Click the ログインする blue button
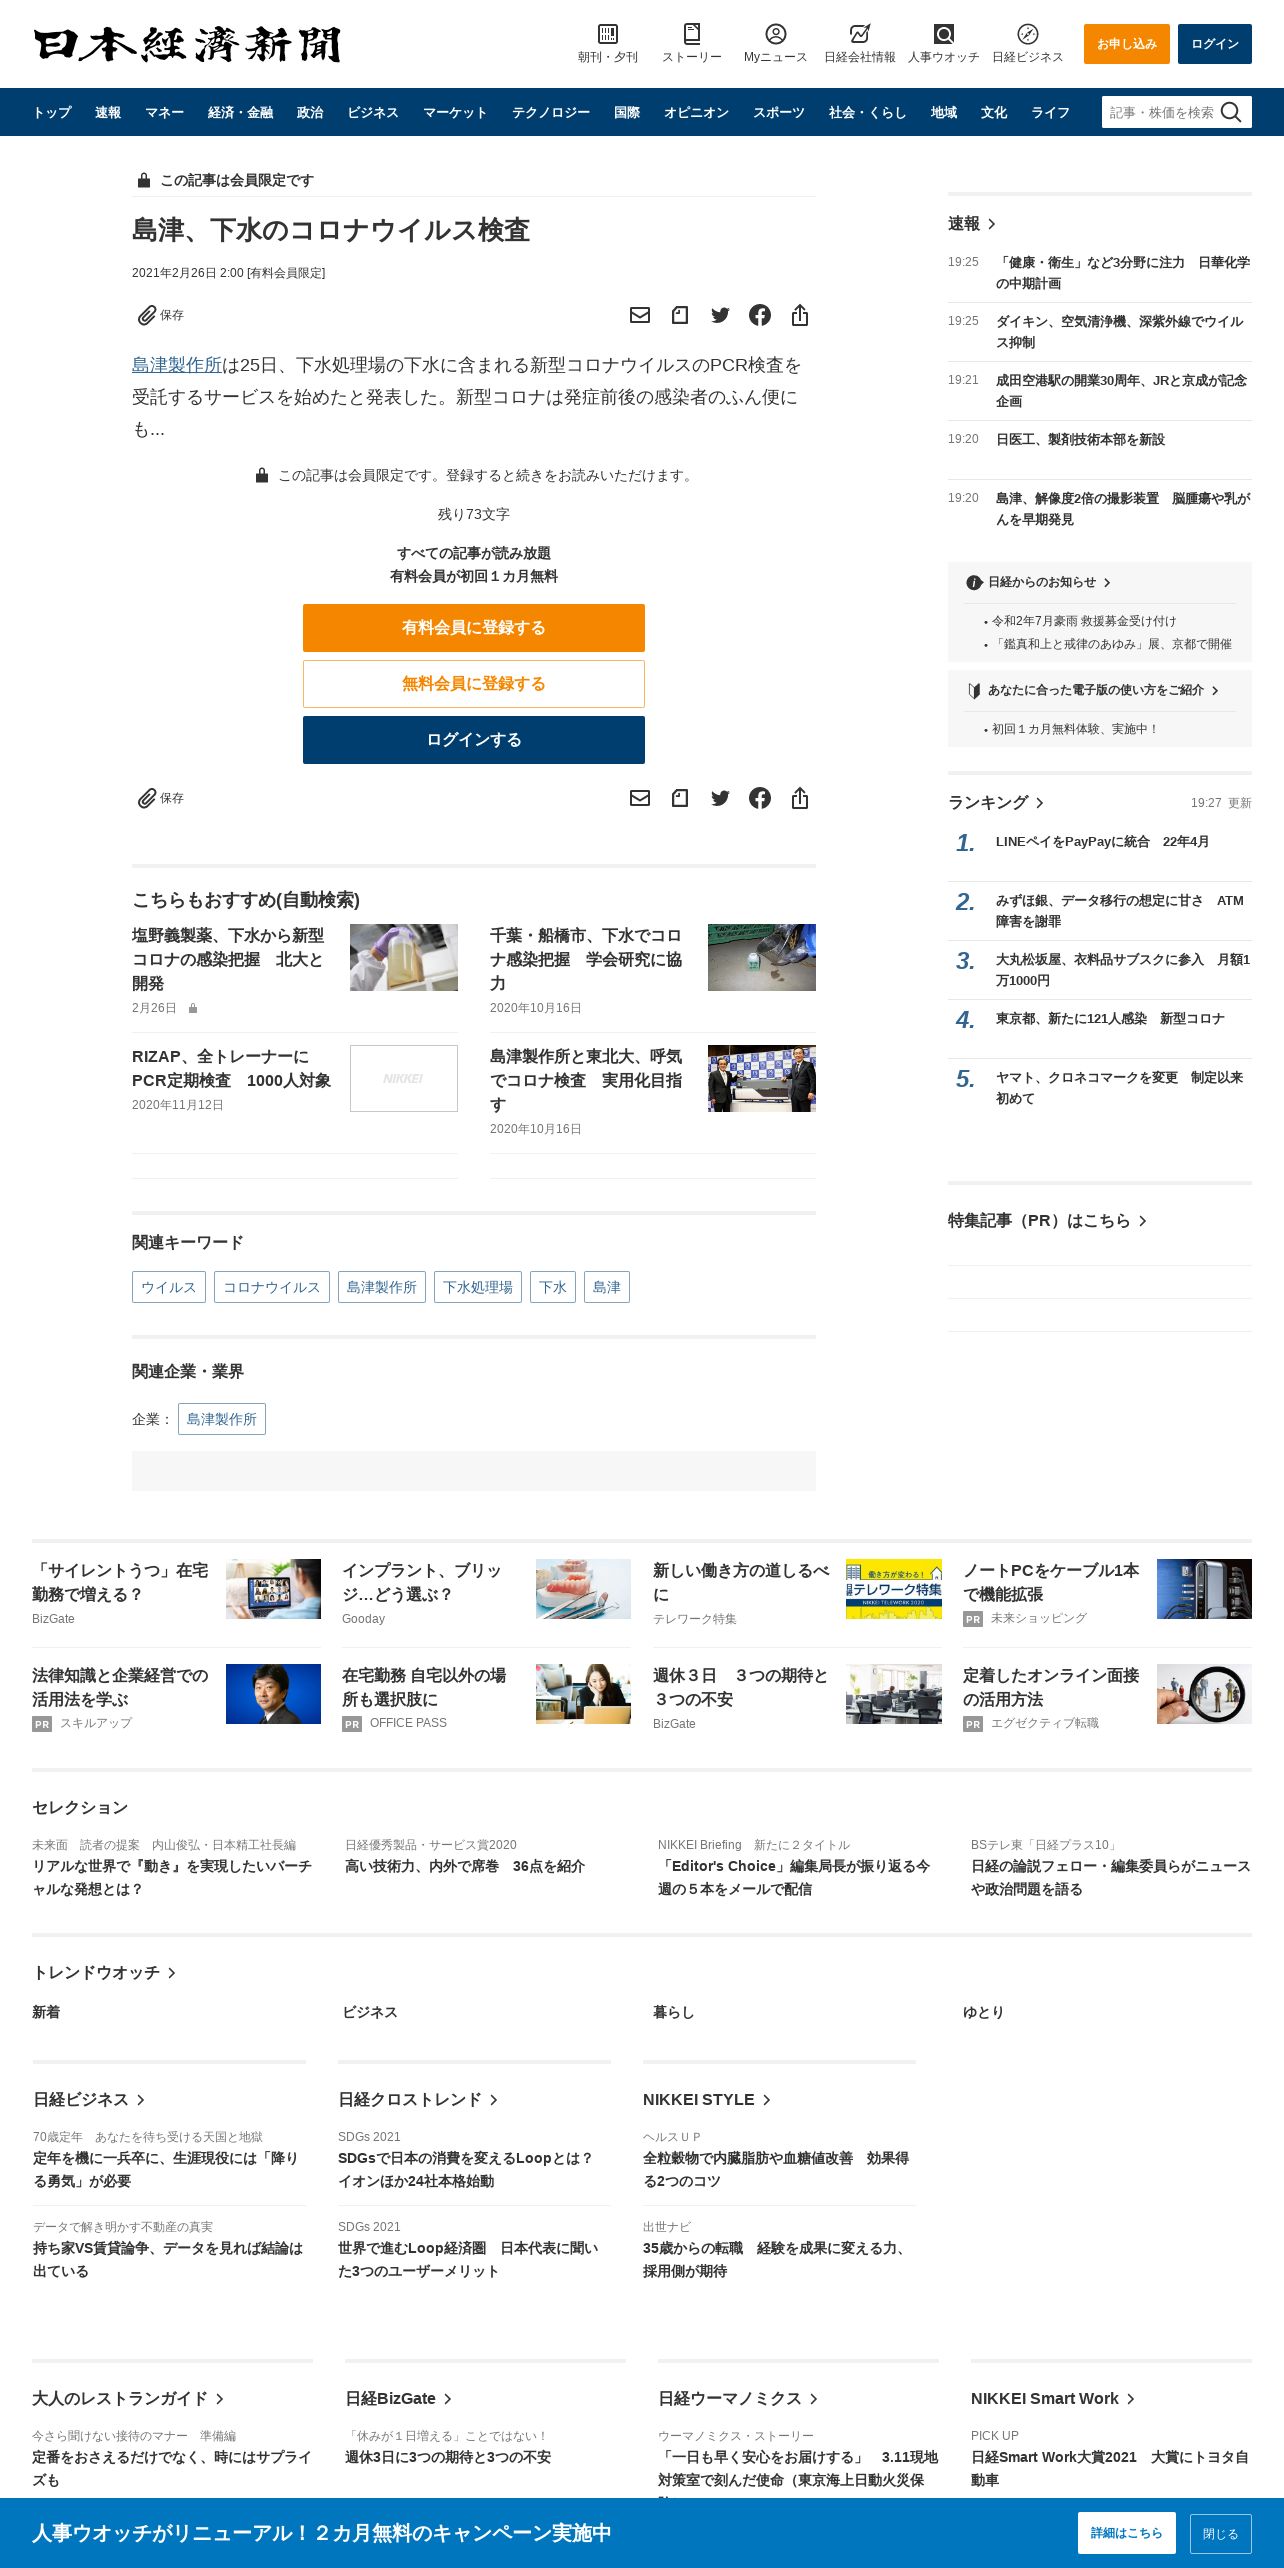The height and width of the screenshot is (2568, 1284). pyautogui.click(x=474, y=740)
